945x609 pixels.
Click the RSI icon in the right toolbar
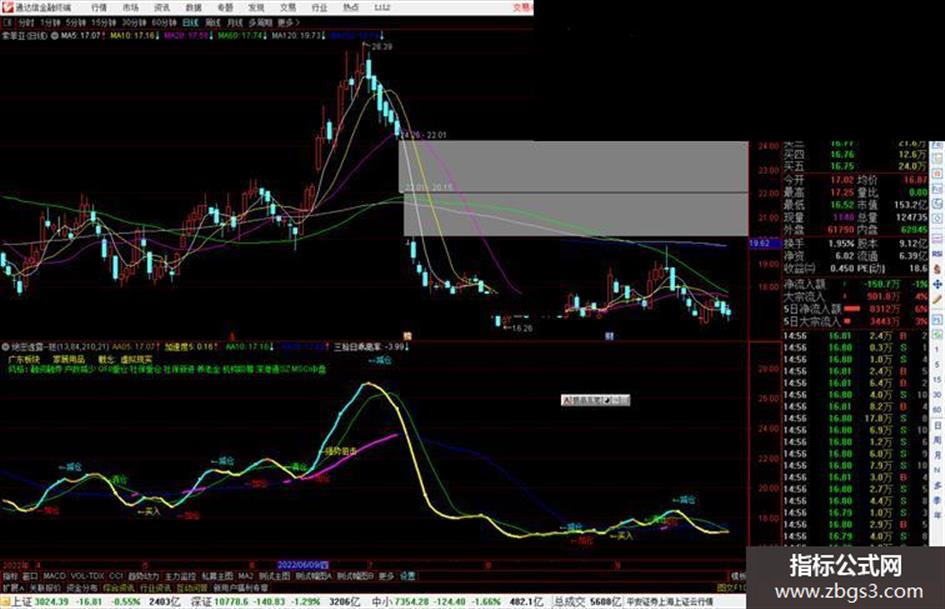tap(937, 254)
